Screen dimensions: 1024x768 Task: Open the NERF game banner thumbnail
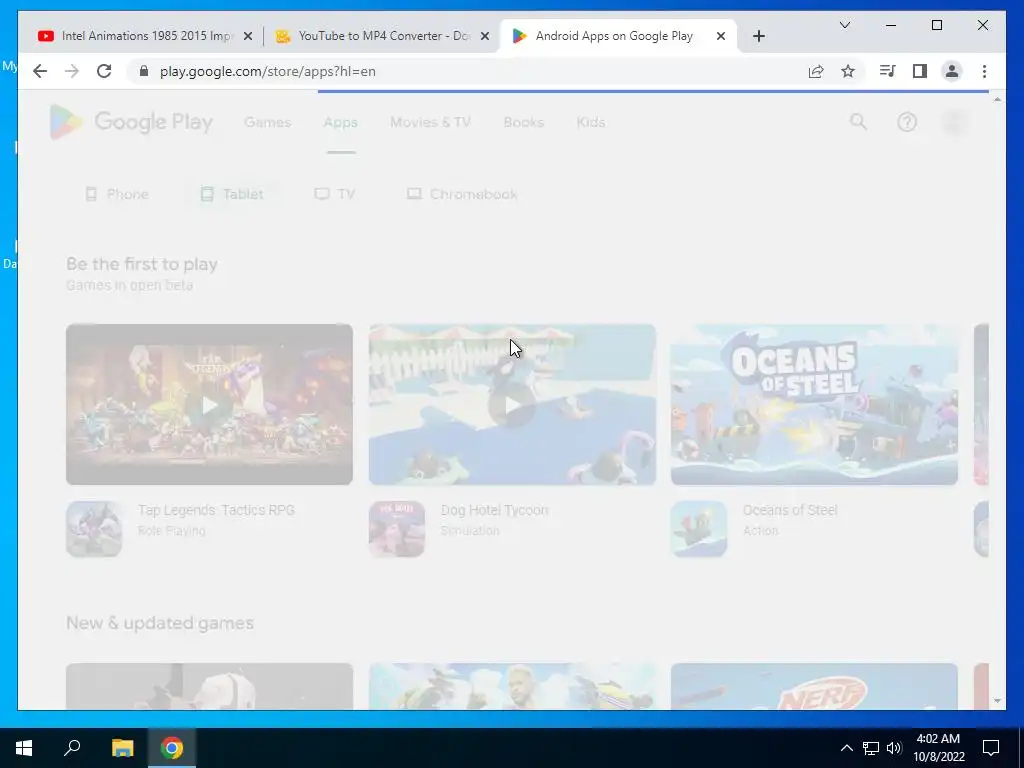[814, 686]
